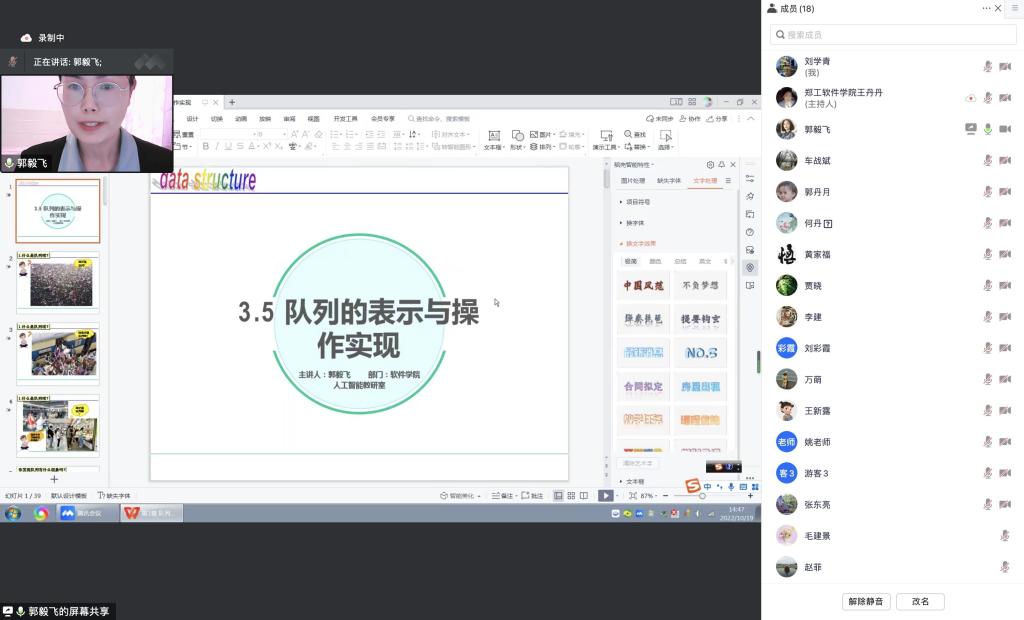Click the 中国风范 text effect style

click(x=643, y=286)
